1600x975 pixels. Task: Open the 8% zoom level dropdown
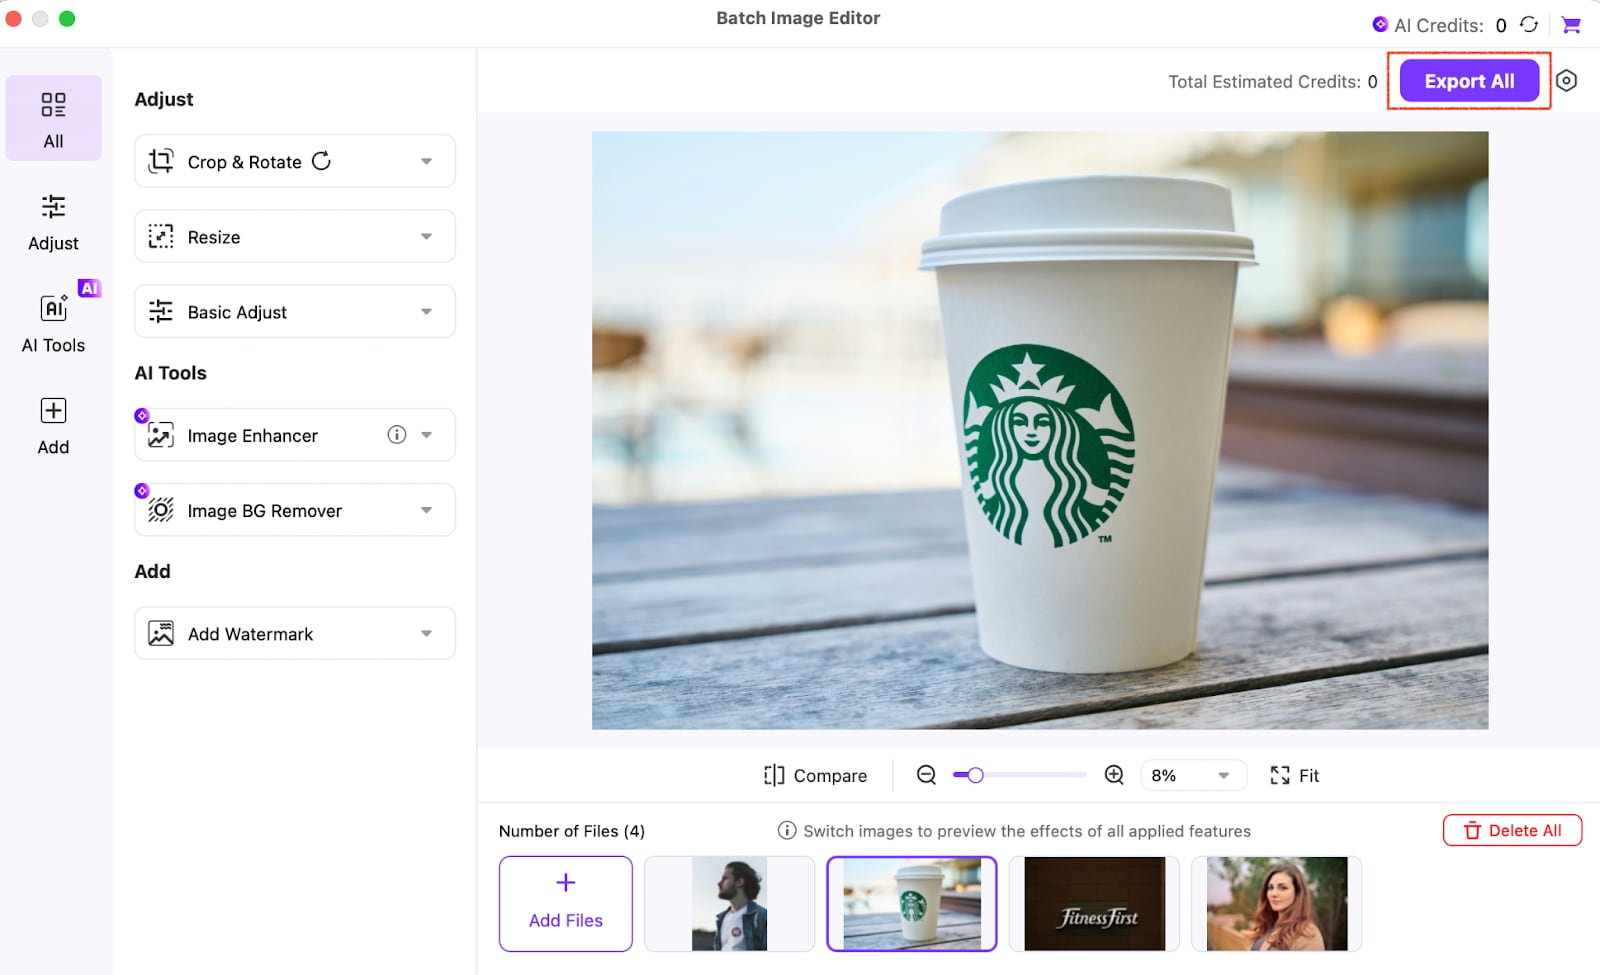click(1193, 775)
